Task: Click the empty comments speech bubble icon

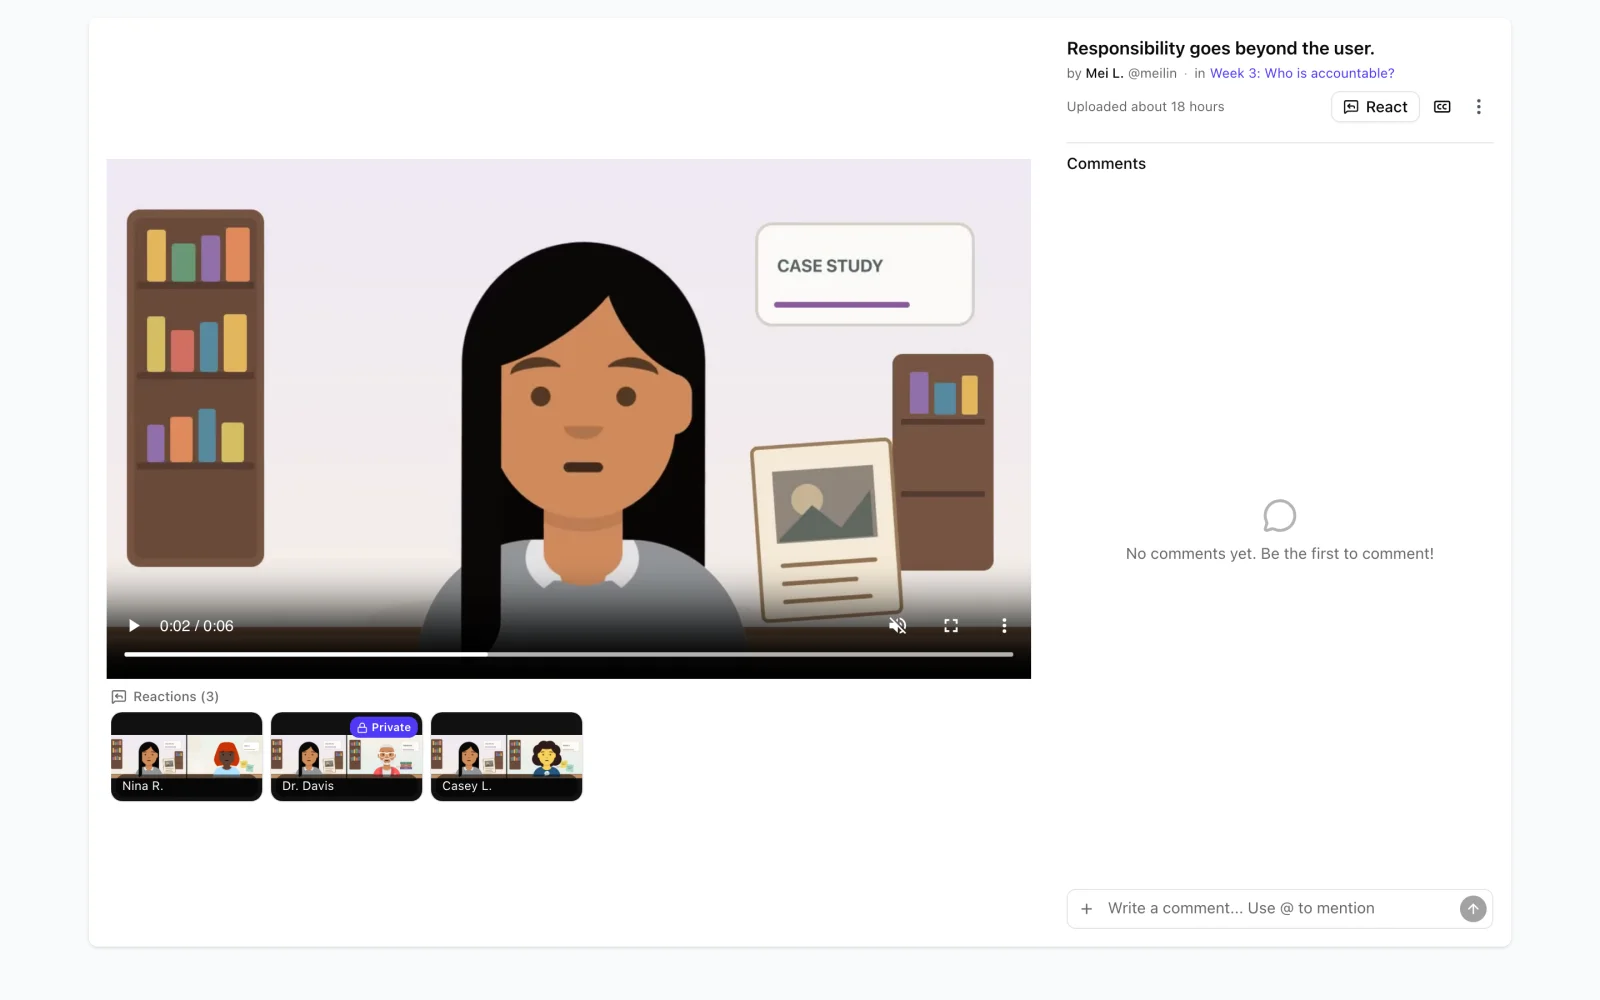Action: (x=1280, y=516)
